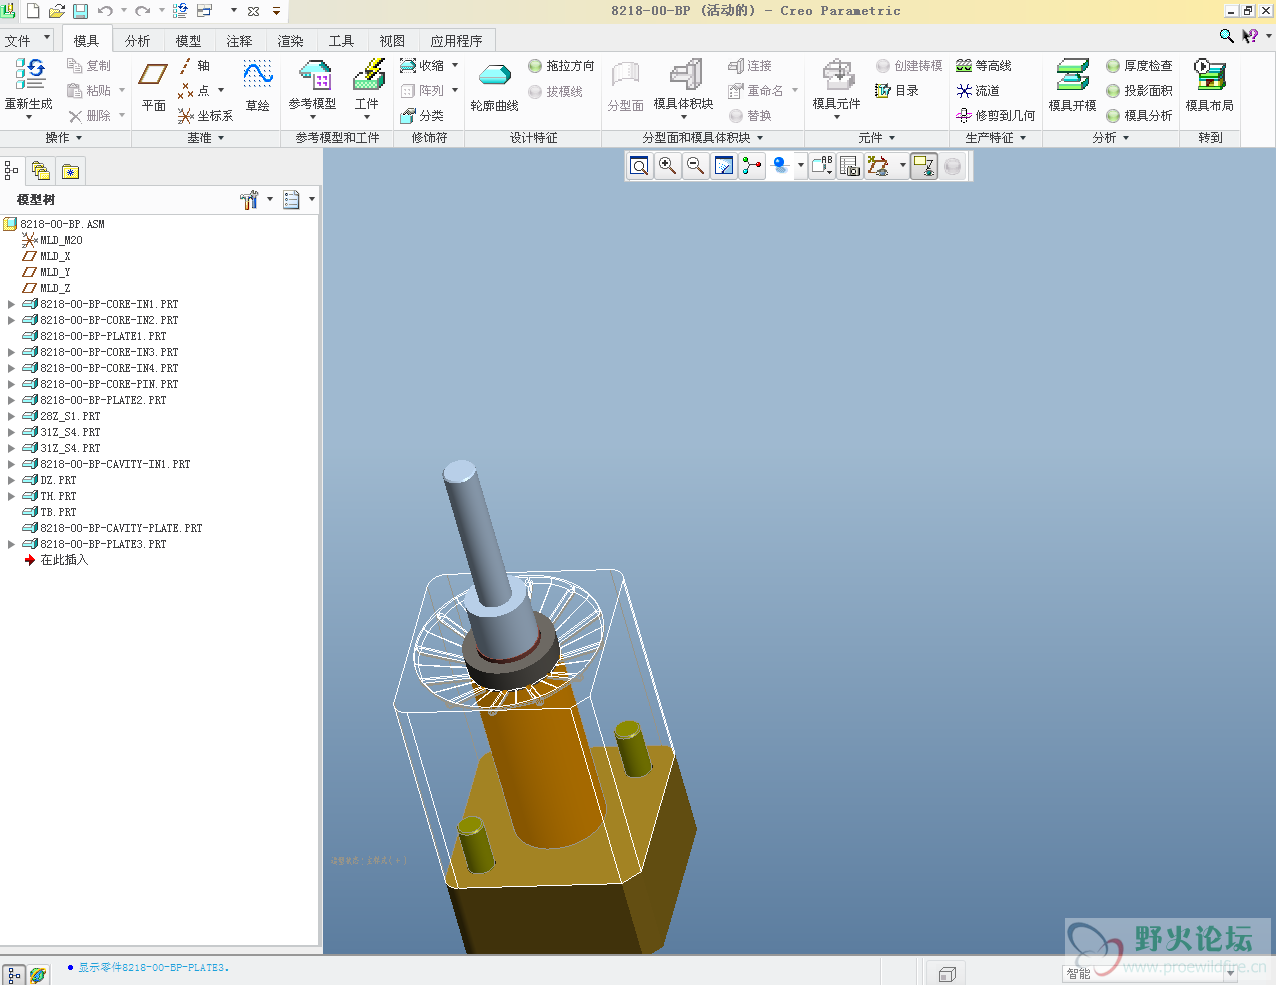The width and height of the screenshot is (1276, 985).
Task: Click the search magnifier icon at top right
Action: pos(1227,36)
